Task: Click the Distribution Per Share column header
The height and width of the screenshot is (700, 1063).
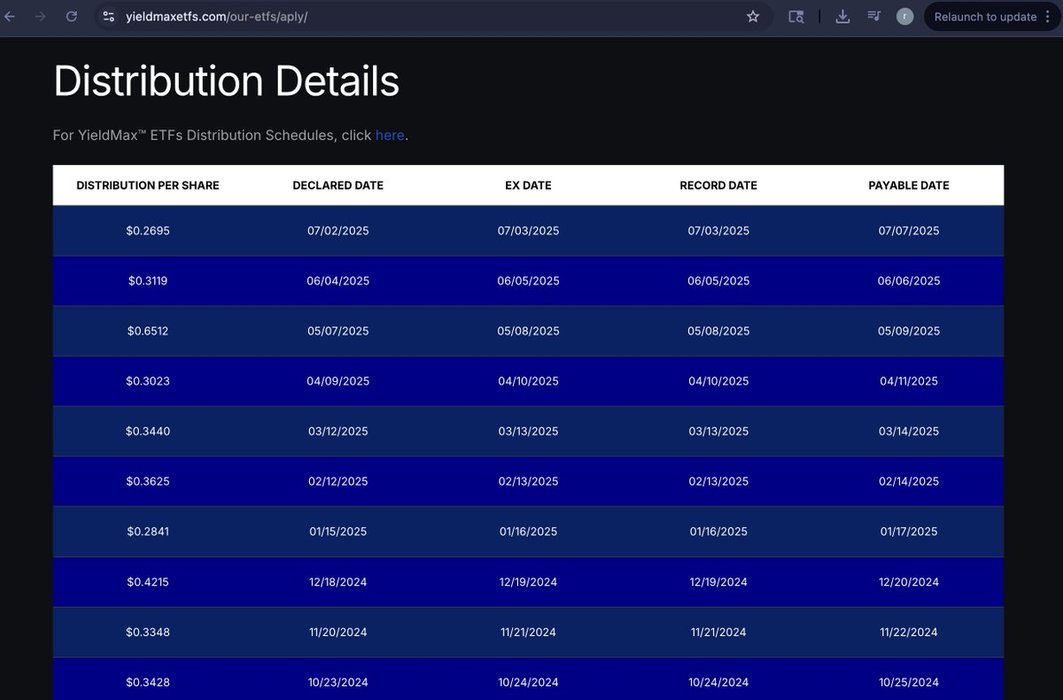Action: [x=148, y=185]
